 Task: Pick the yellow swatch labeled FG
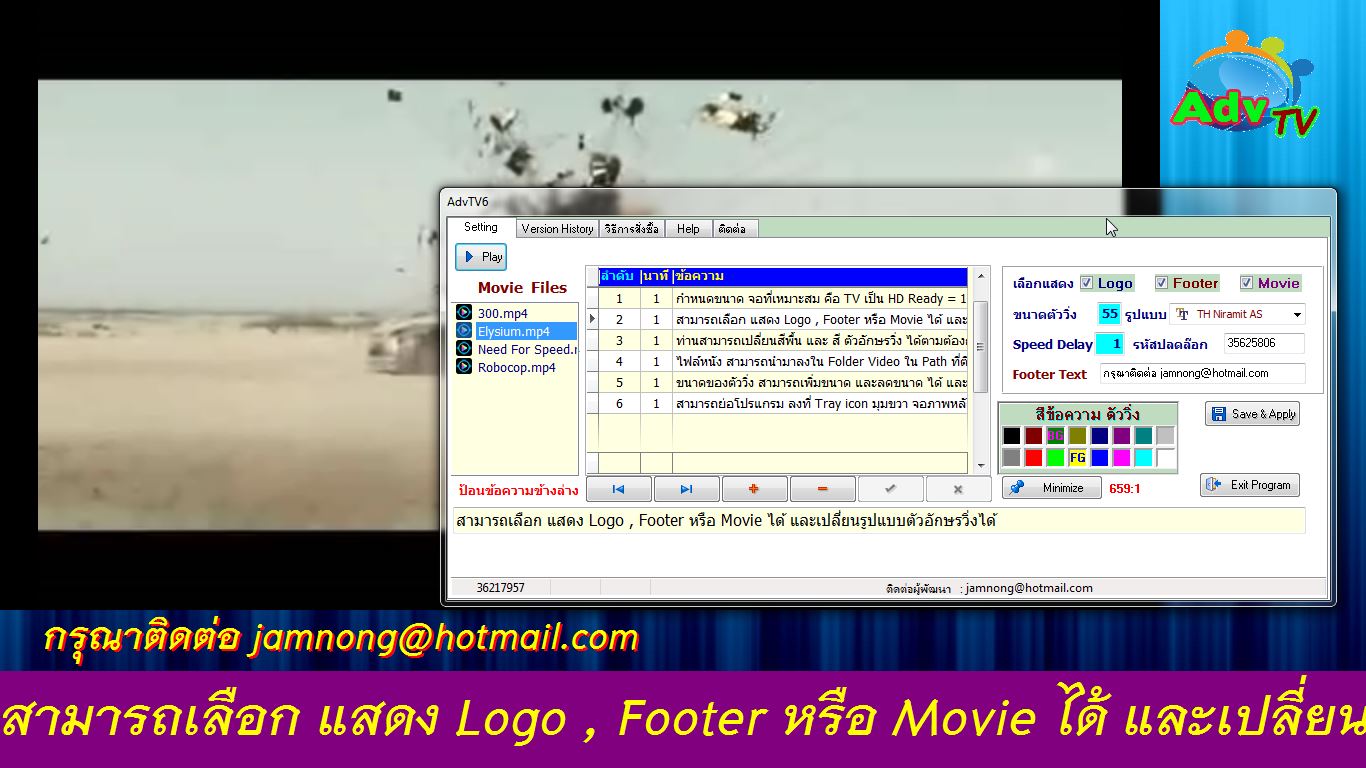click(x=1078, y=458)
